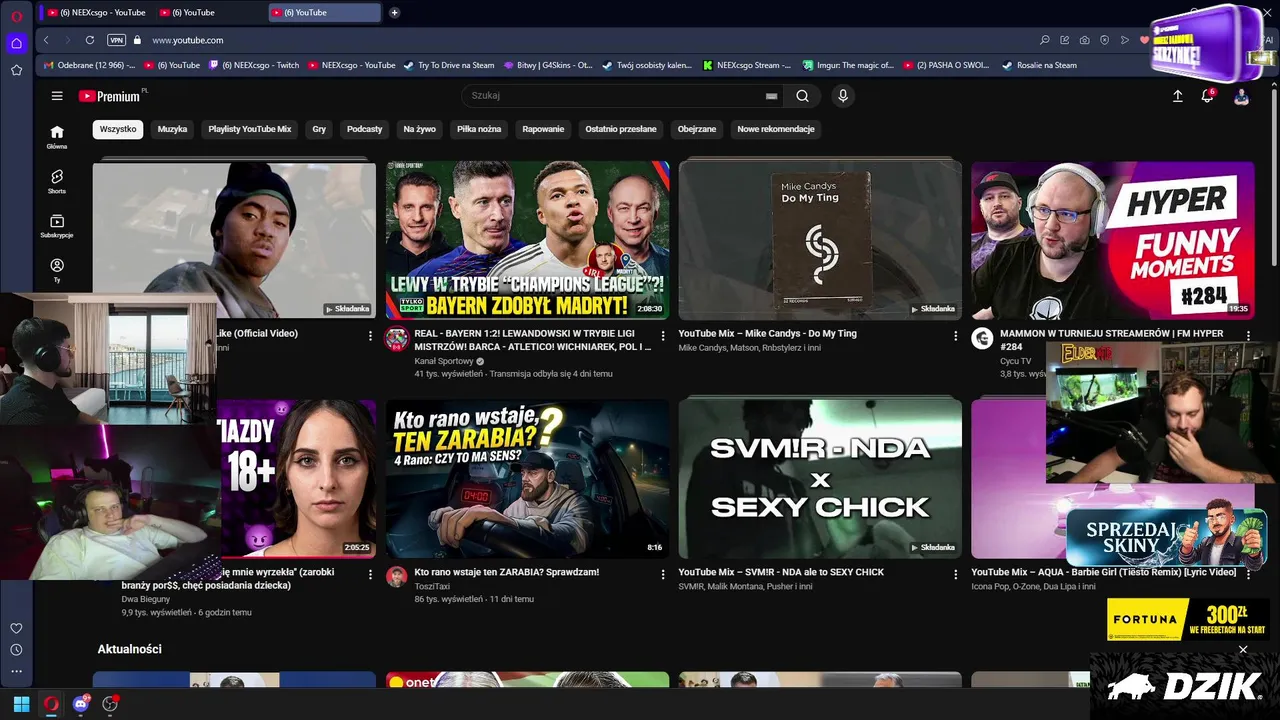Open Bitwy G4Skins bookmark
Screen dimensions: 1280x720
click(548, 65)
